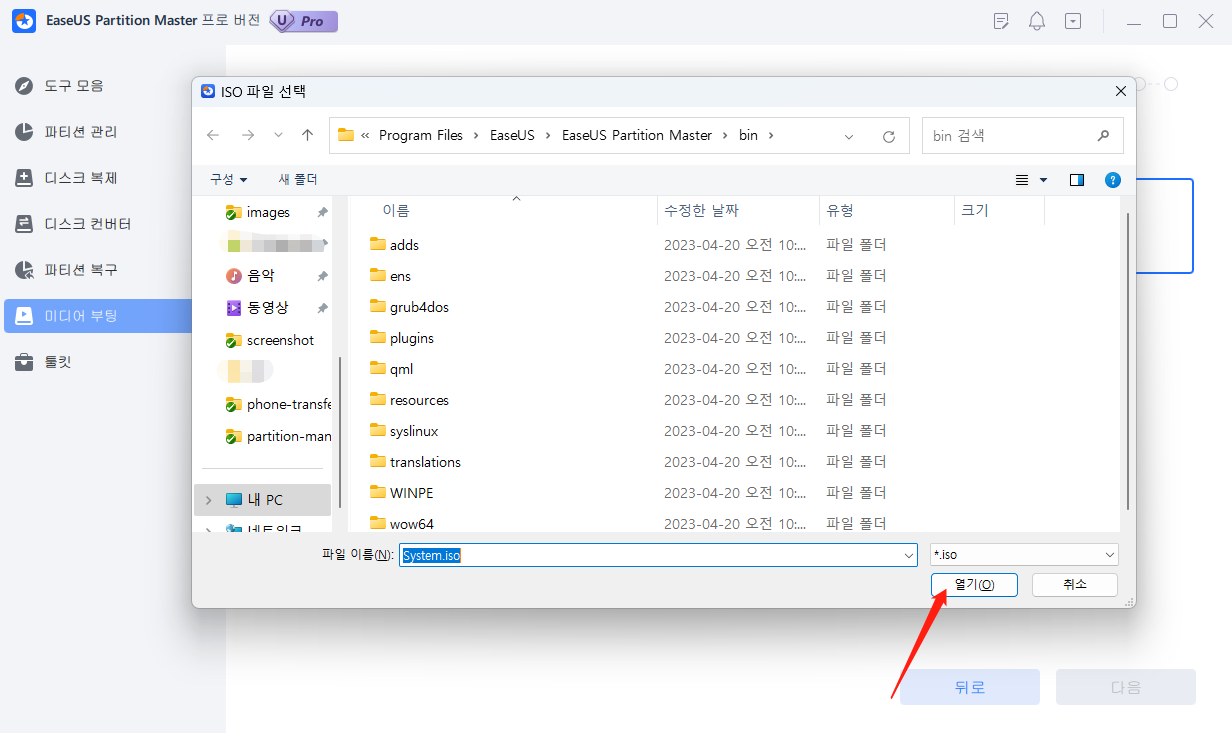Click the 새 폴더 new folder button
1232x733 pixels.
297,179
